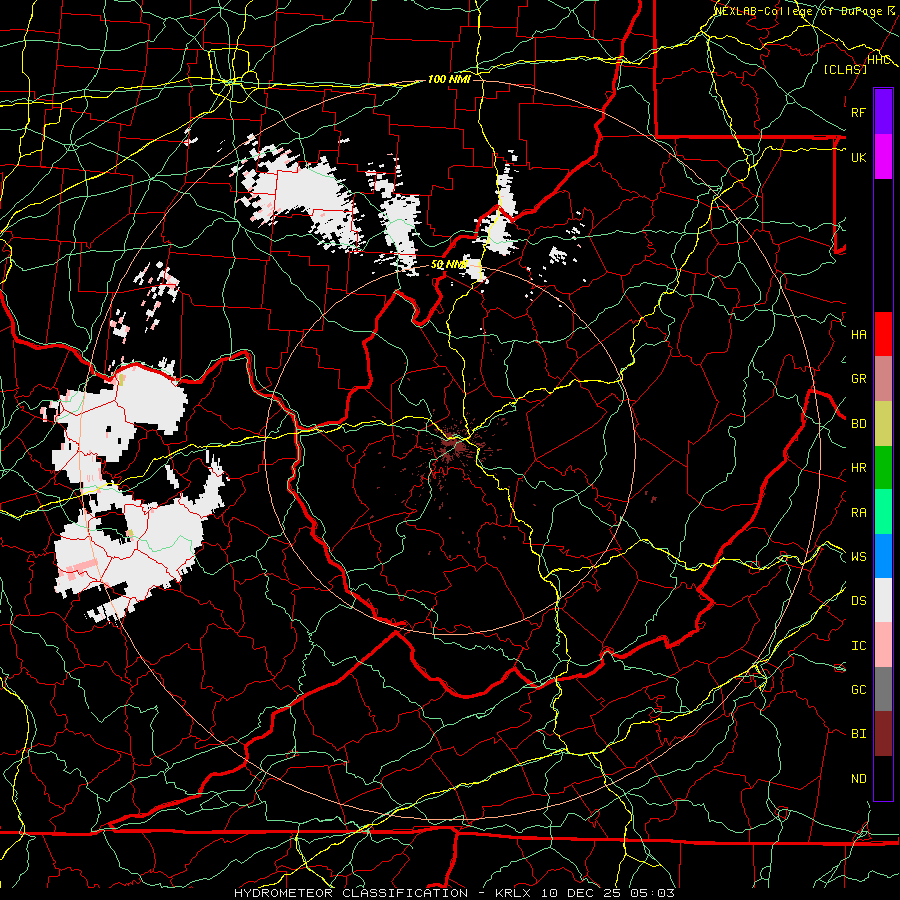Click the radar site center clutter

click(455, 447)
